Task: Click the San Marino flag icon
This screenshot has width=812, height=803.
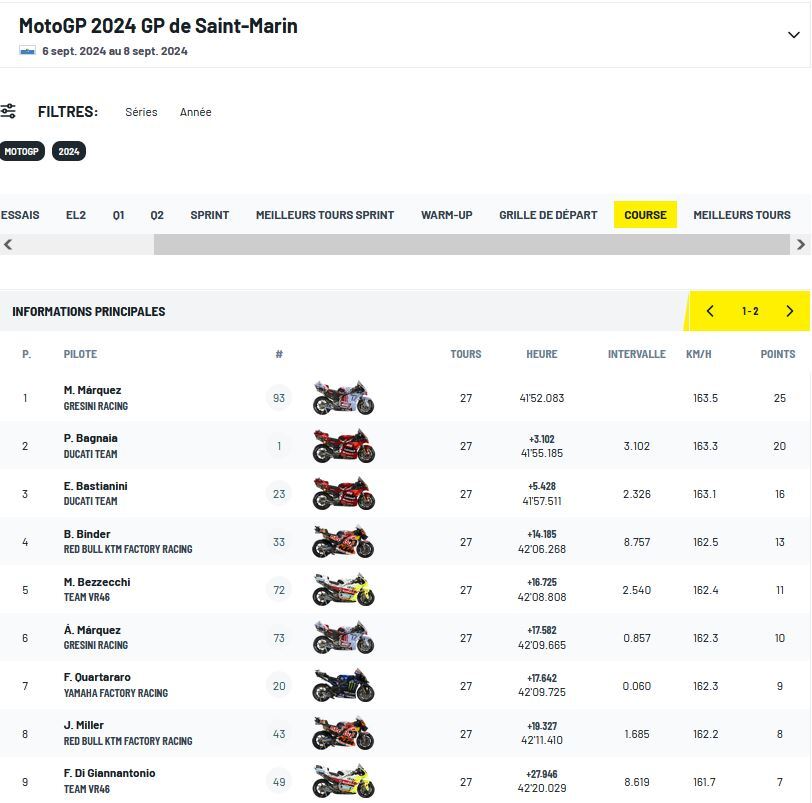Action: pos(27,51)
